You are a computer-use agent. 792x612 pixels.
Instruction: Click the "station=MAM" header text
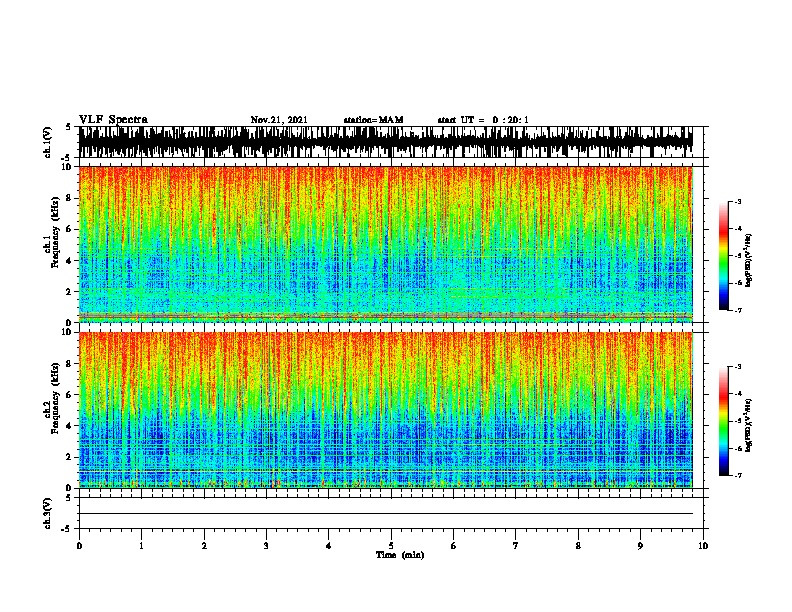tap(373, 120)
